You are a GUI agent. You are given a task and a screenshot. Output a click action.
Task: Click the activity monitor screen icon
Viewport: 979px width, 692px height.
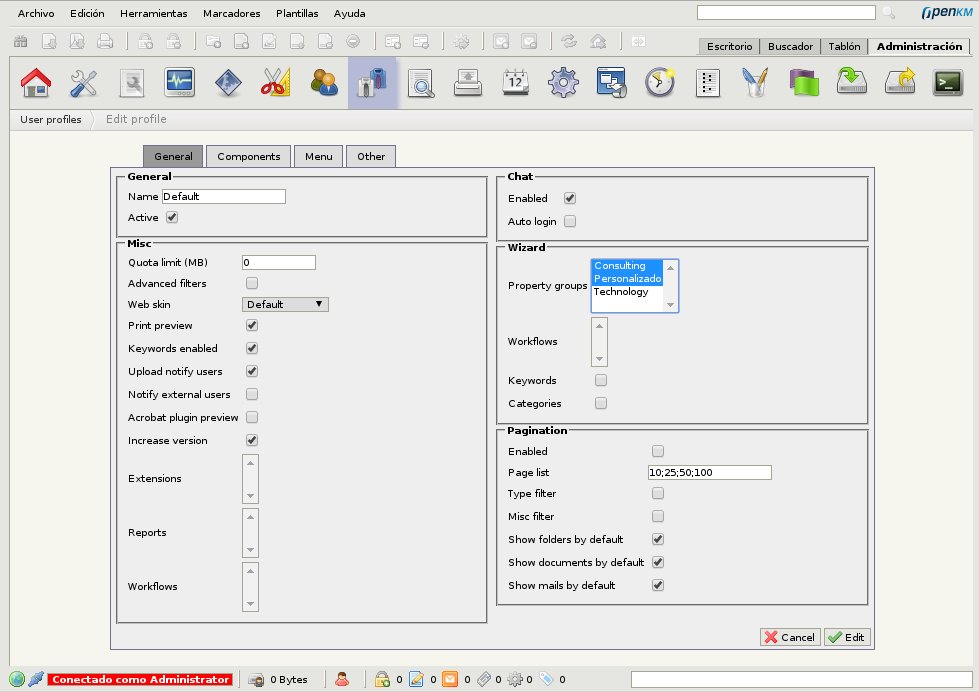(179, 83)
